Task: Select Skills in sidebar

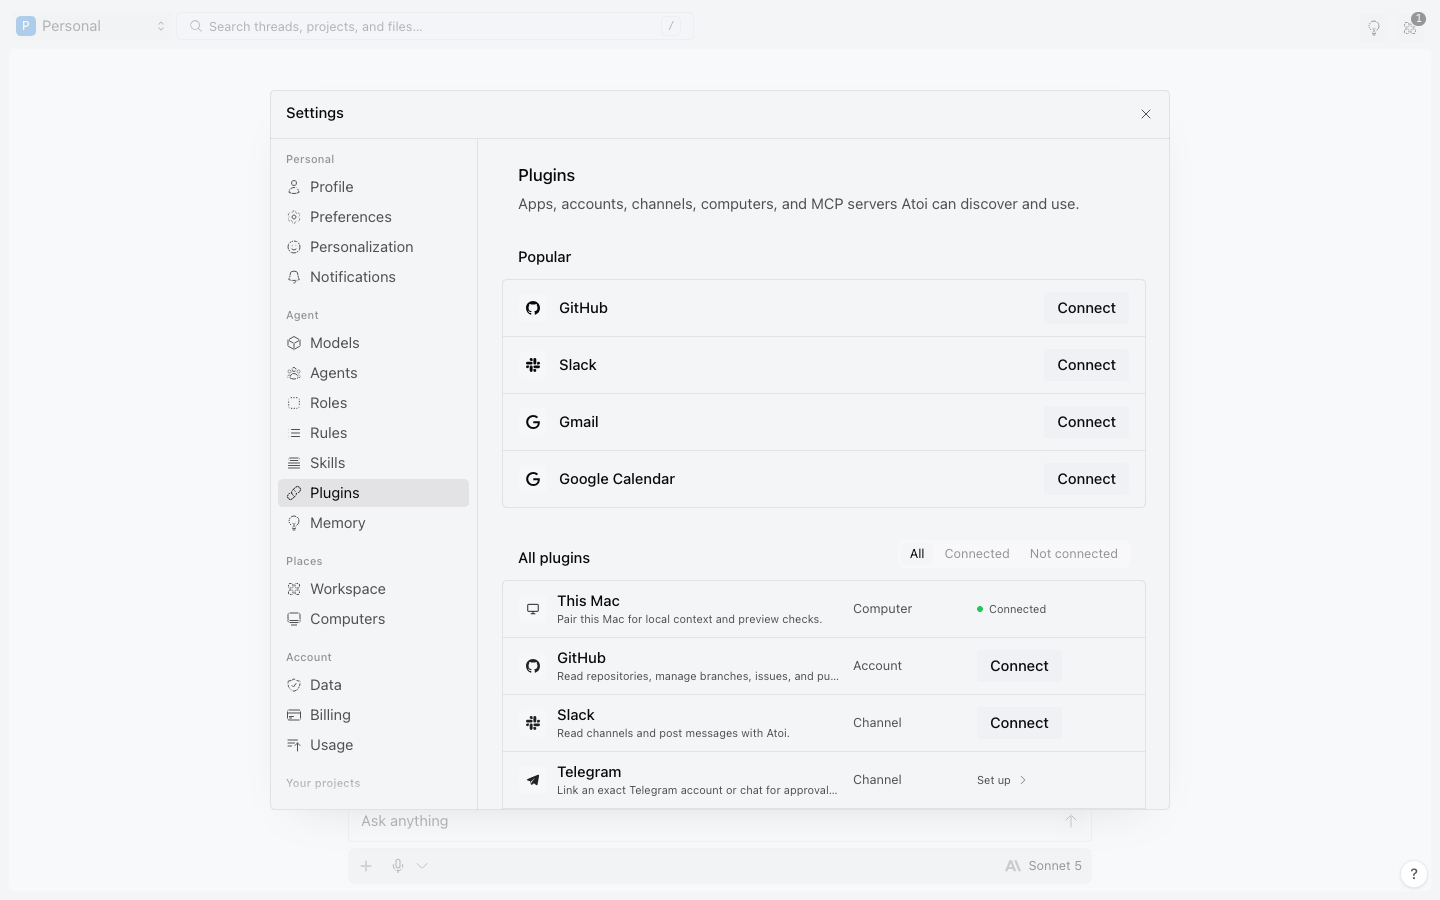Action: click(373, 463)
